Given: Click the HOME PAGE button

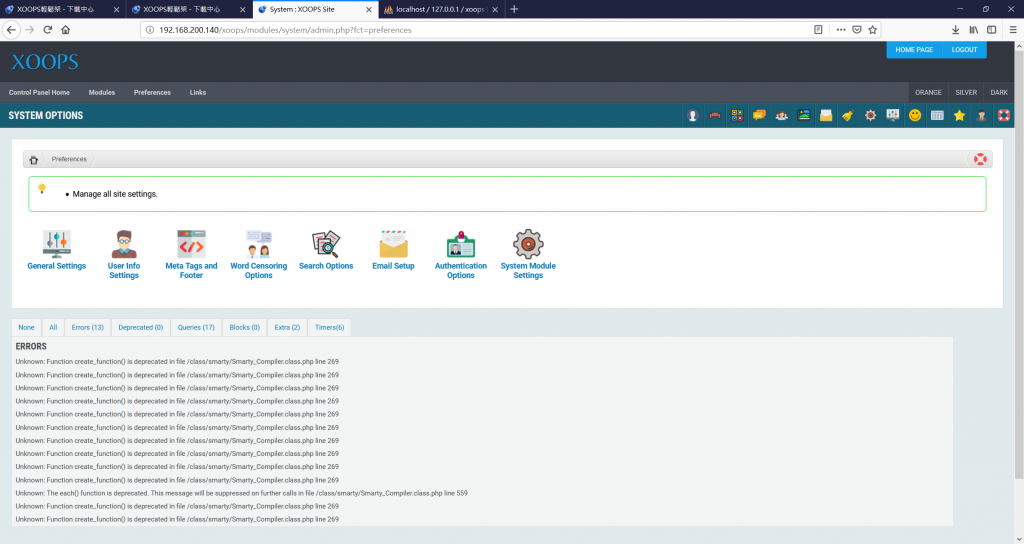Looking at the screenshot, I should 914,50.
